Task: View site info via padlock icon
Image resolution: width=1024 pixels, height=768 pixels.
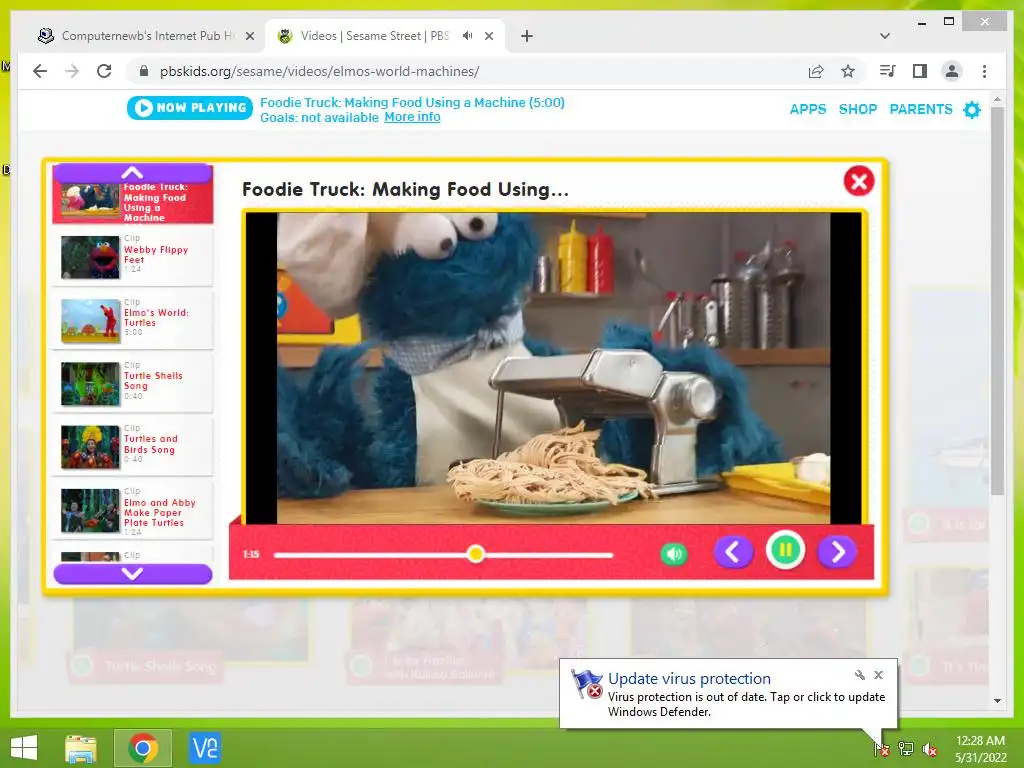Action: [144, 71]
